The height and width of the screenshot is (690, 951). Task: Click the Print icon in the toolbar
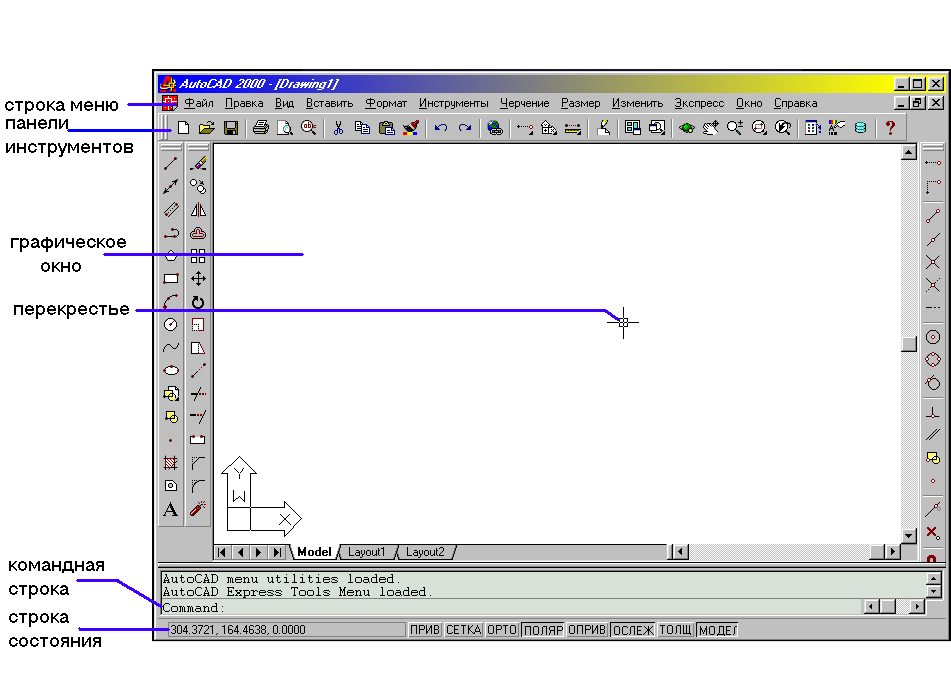(x=261, y=128)
